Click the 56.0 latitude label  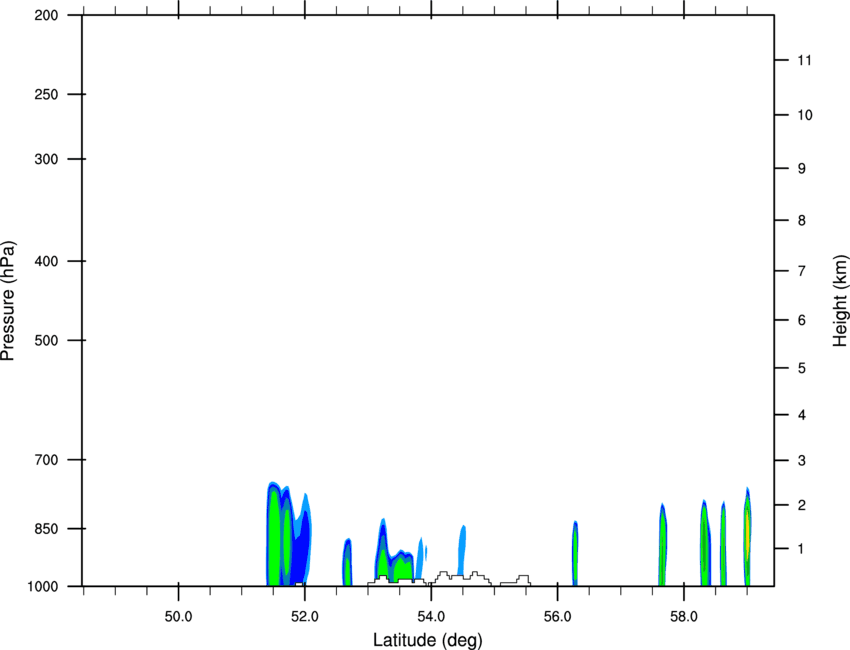(558, 616)
